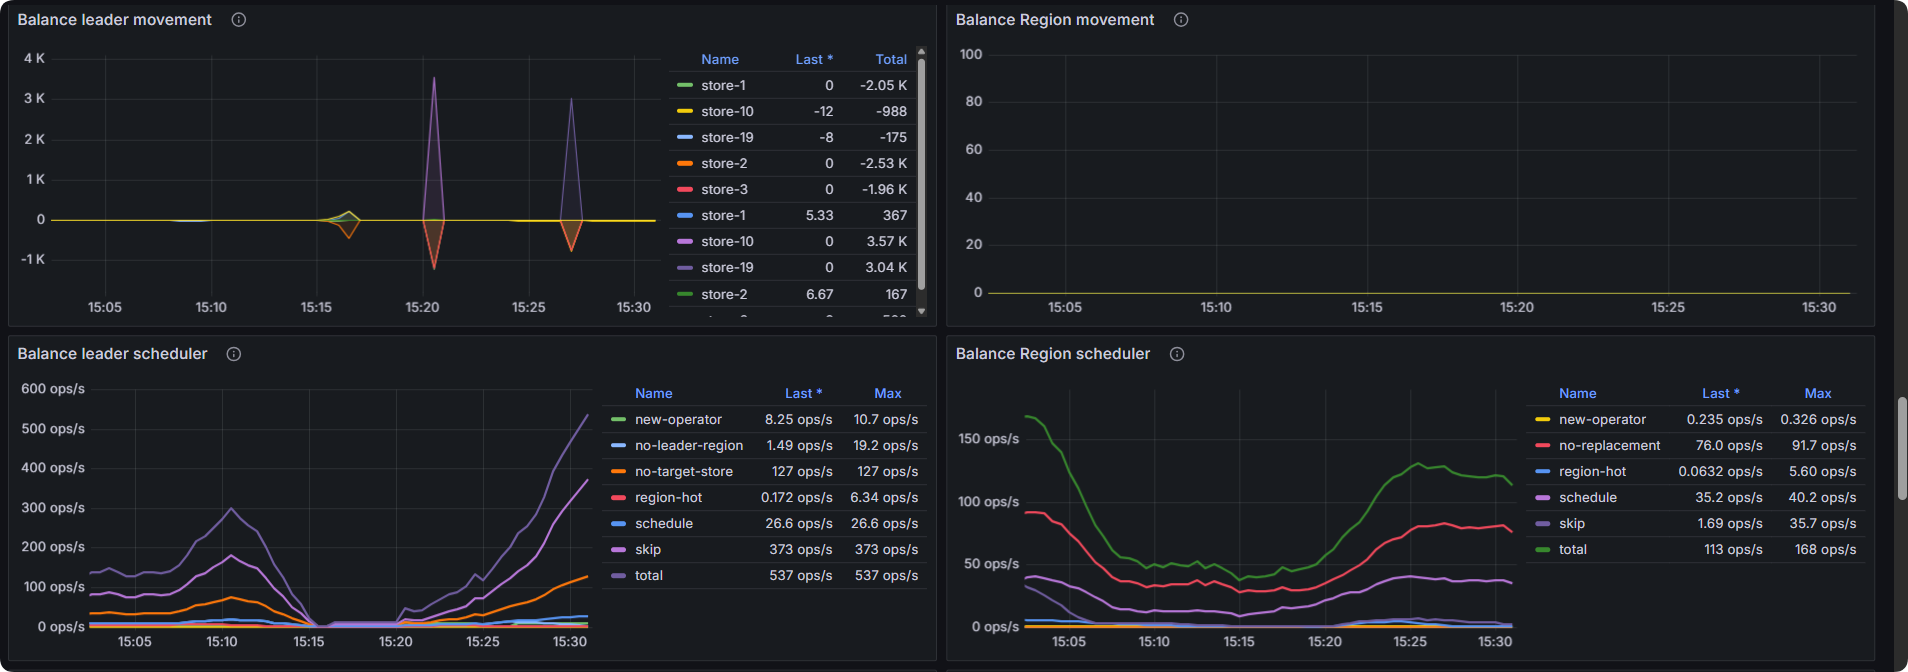Click green total swatch in Region scheduler legend
The height and width of the screenshot is (672, 1908).
pos(1542,550)
